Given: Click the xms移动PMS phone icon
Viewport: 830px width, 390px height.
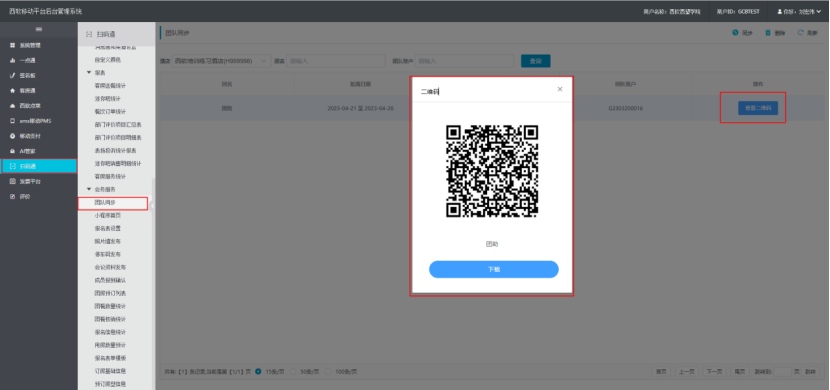Looking at the screenshot, I should click(x=12, y=121).
